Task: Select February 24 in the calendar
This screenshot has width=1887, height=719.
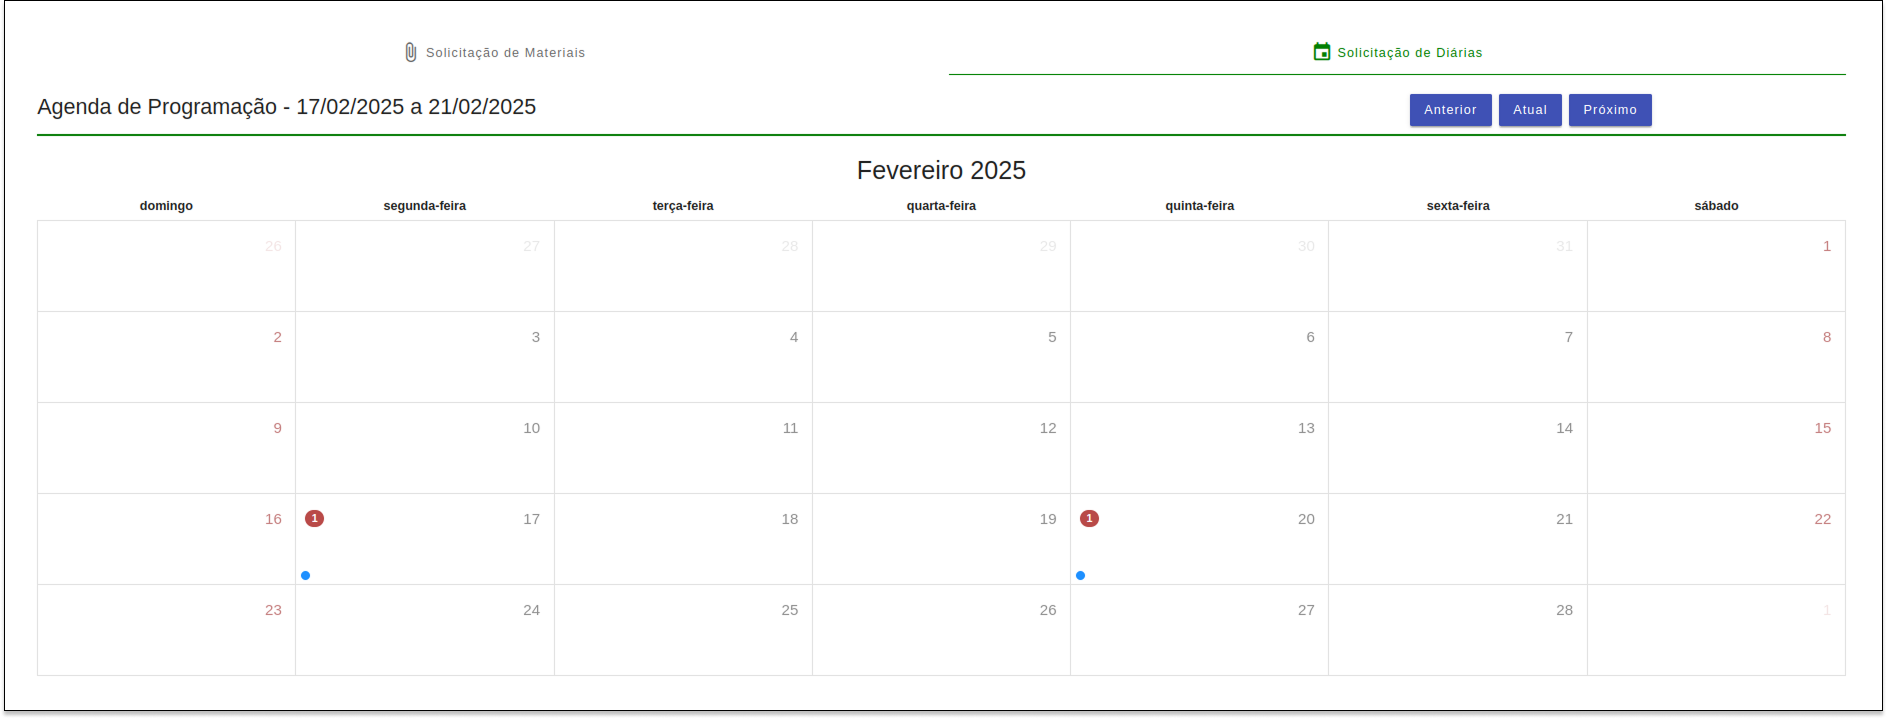Action: pos(425,630)
